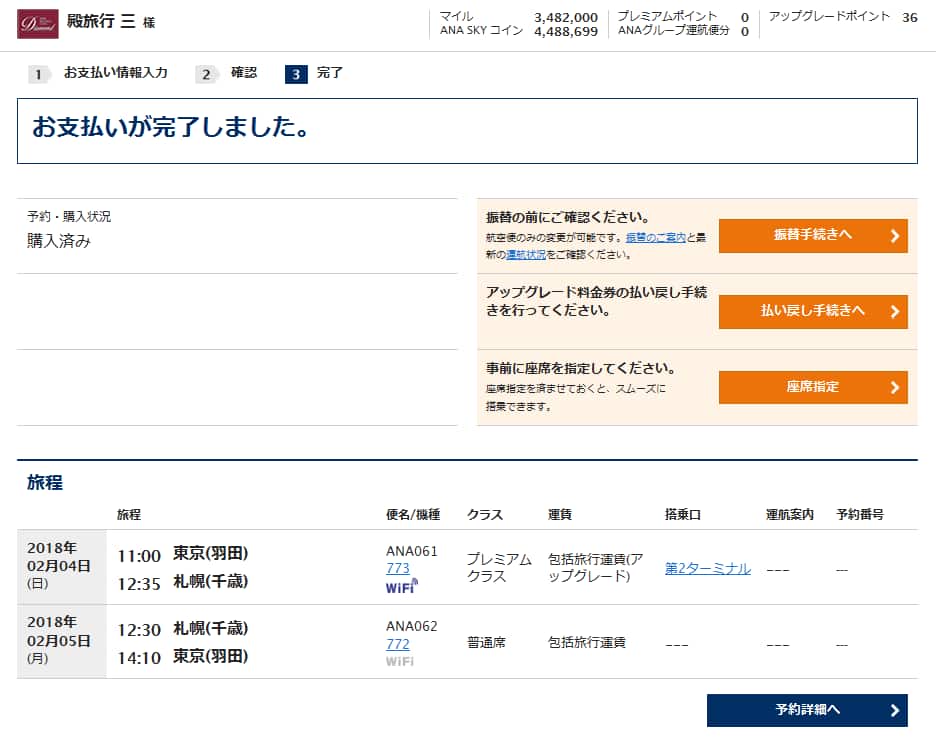The image size is (936, 756).
Task: Go to 予約詳細へ reservation details
Action: click(806, 710)
